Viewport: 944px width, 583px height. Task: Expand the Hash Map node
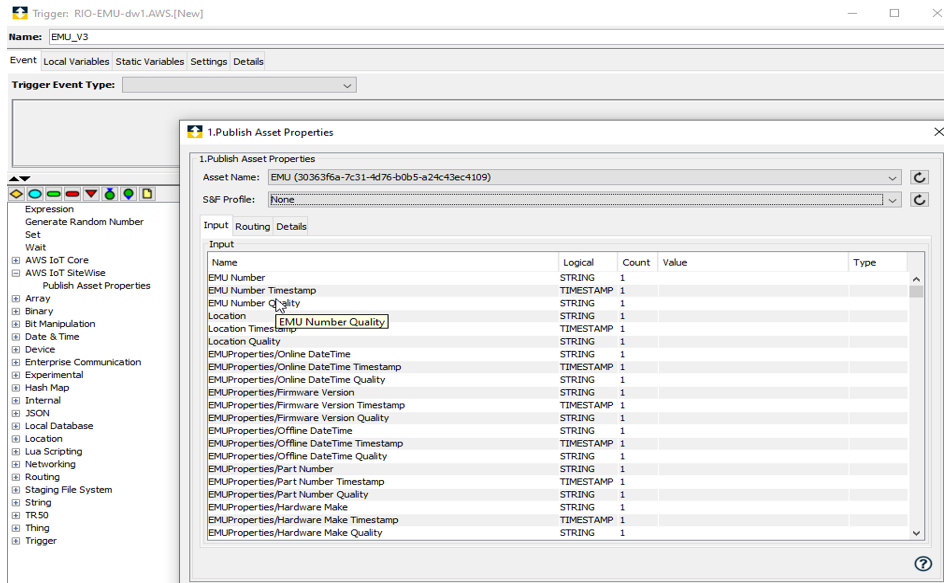[16, 388]
